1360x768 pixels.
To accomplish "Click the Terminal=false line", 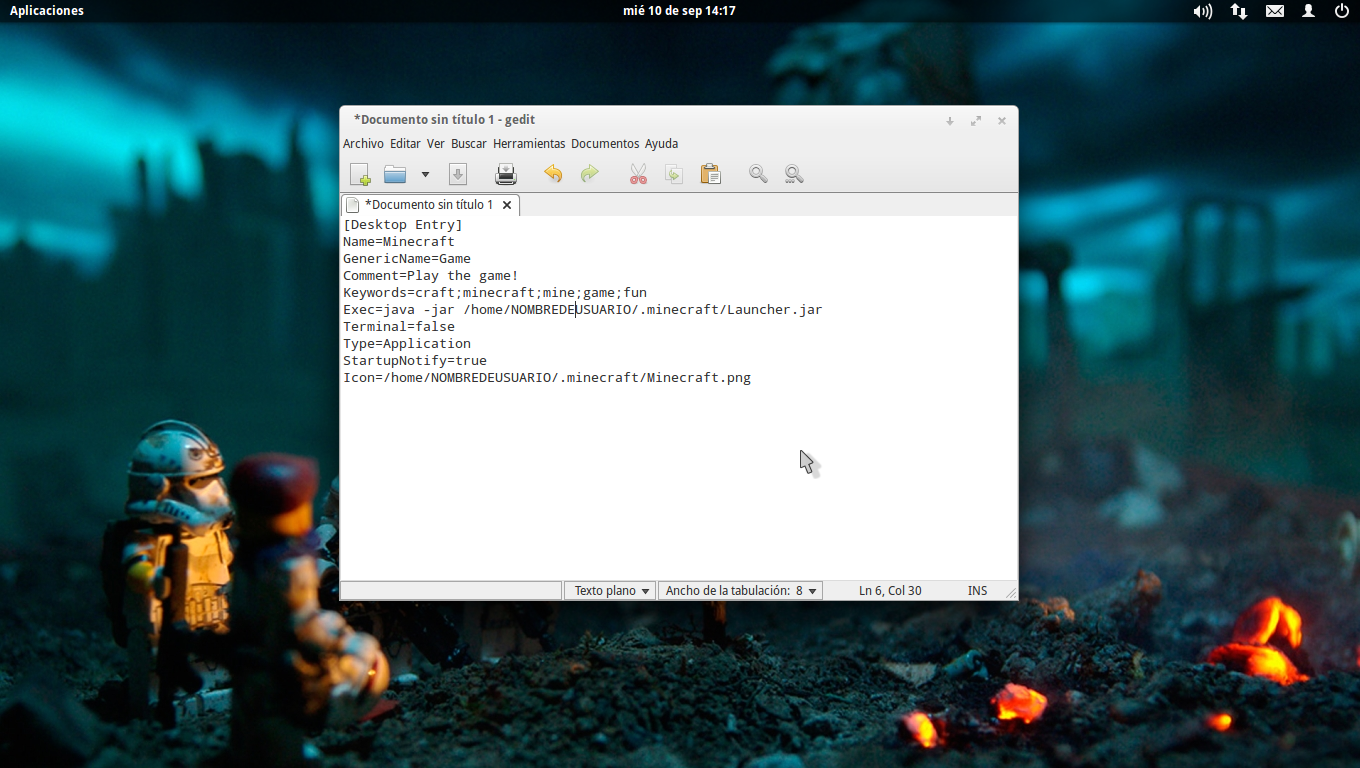I will click(x=399, y=327).
